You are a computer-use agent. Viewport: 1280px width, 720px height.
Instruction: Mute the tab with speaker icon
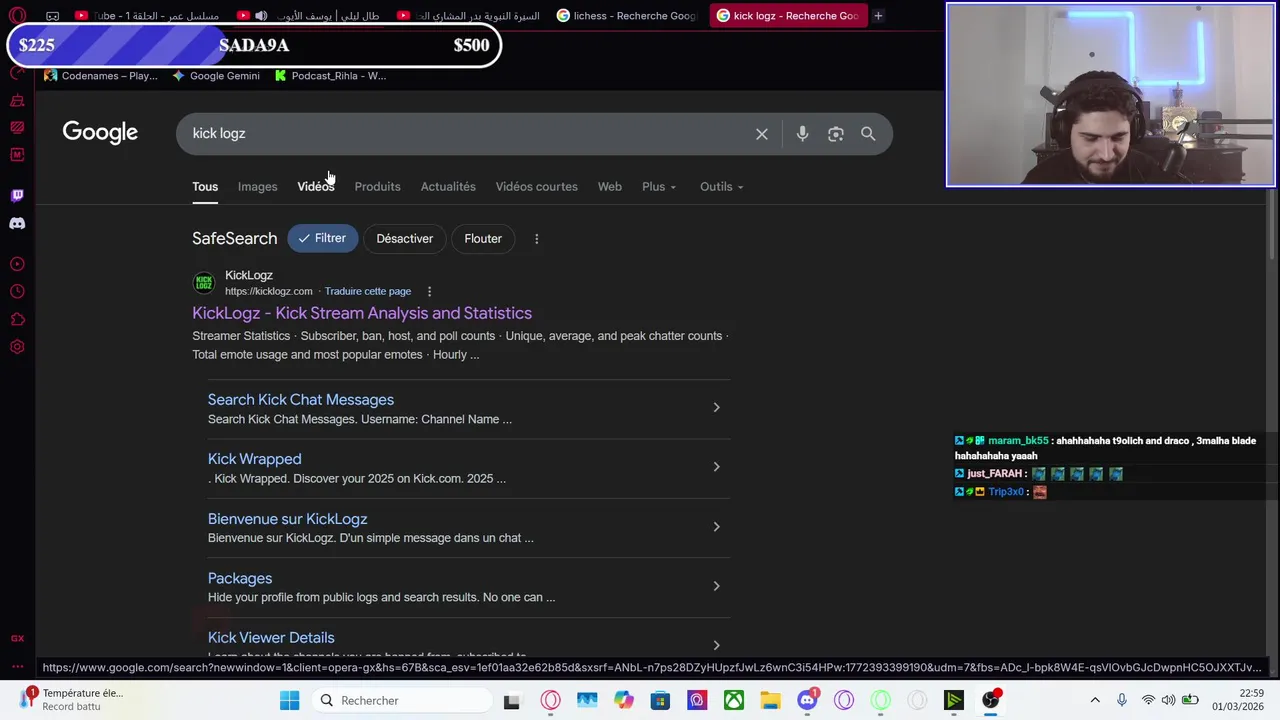point(261,15)
